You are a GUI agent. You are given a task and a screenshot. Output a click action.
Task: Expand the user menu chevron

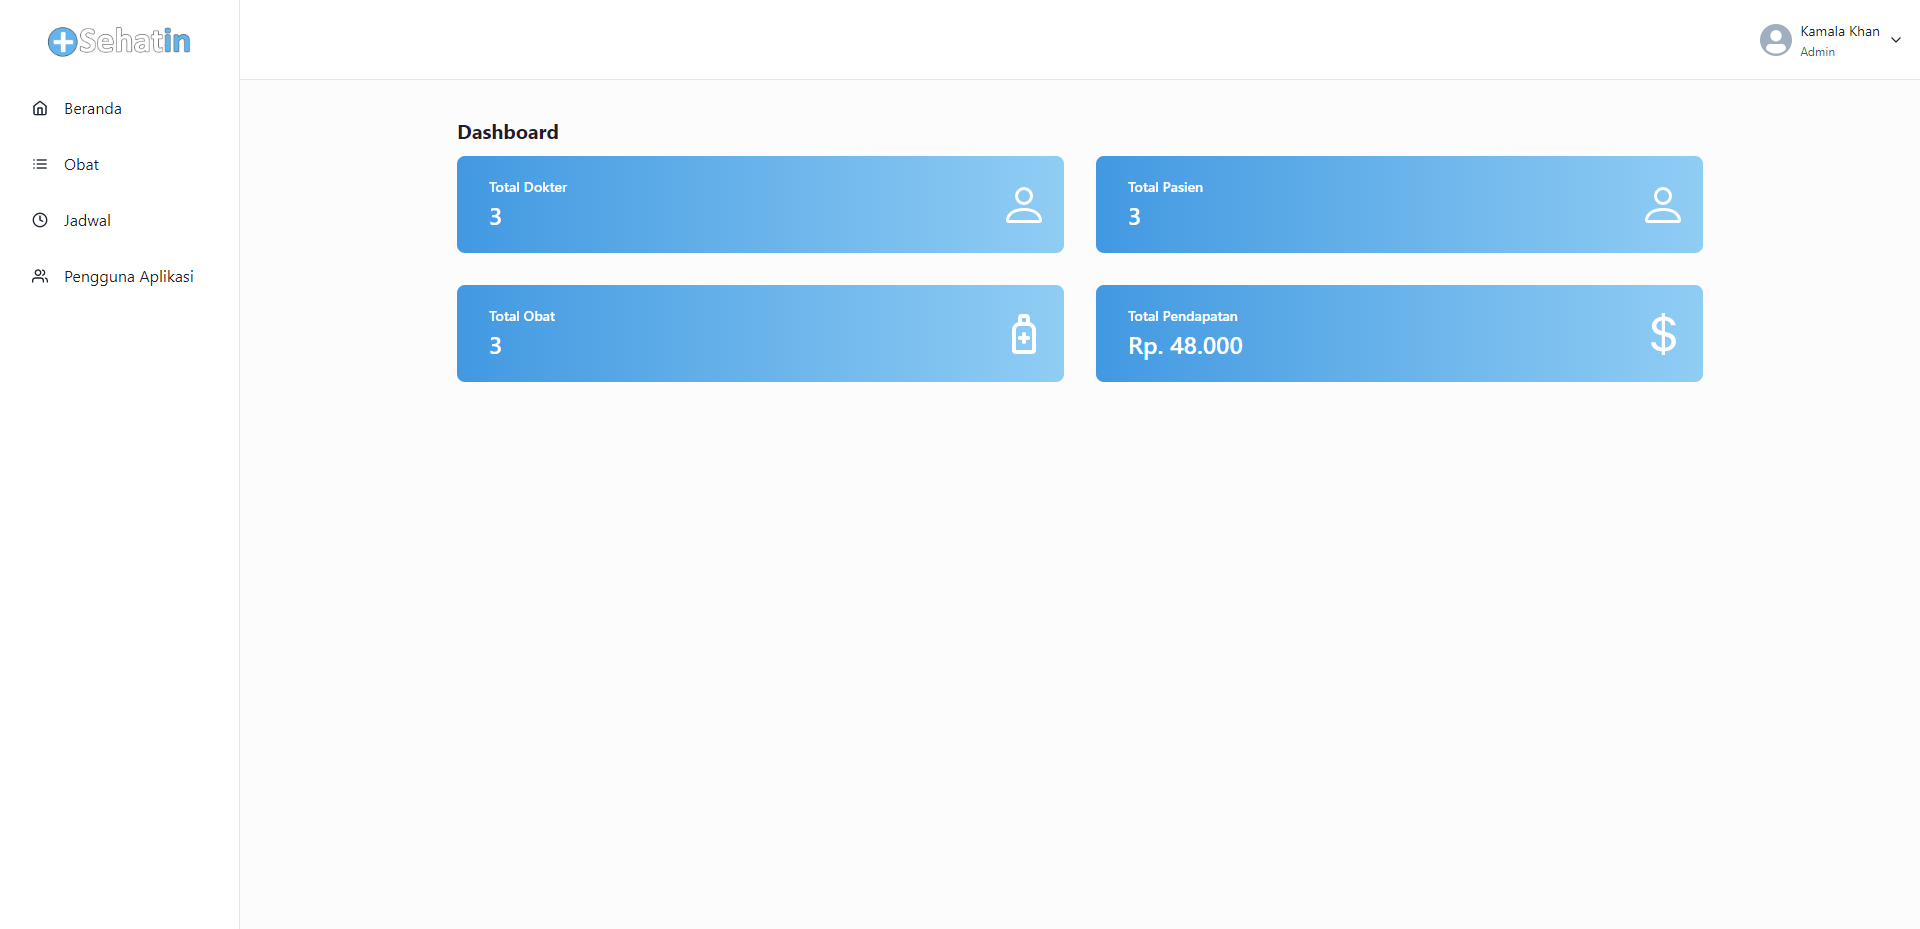pyautogui.click(x=1896, y=40)
